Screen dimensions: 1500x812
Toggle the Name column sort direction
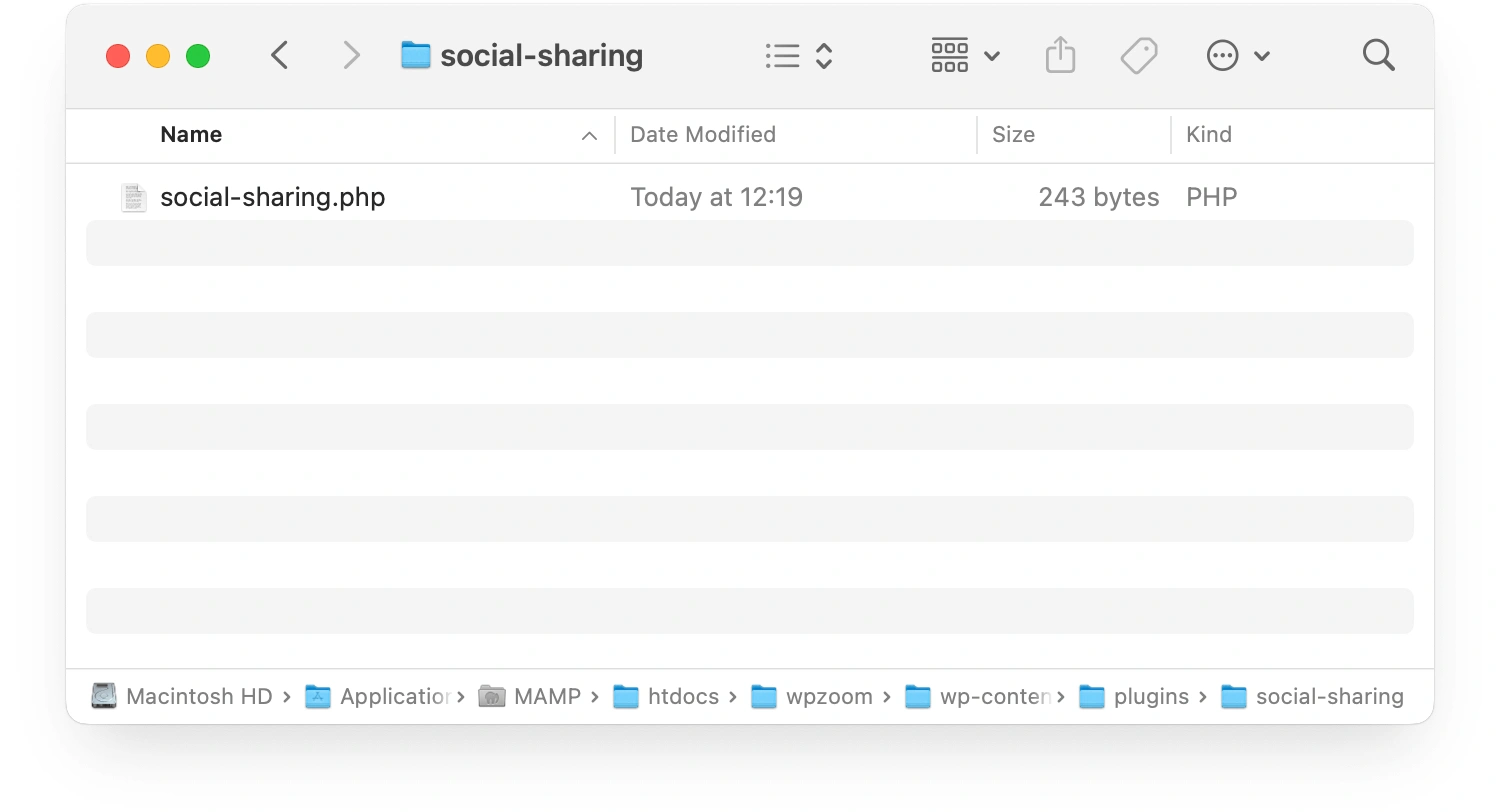190,134
